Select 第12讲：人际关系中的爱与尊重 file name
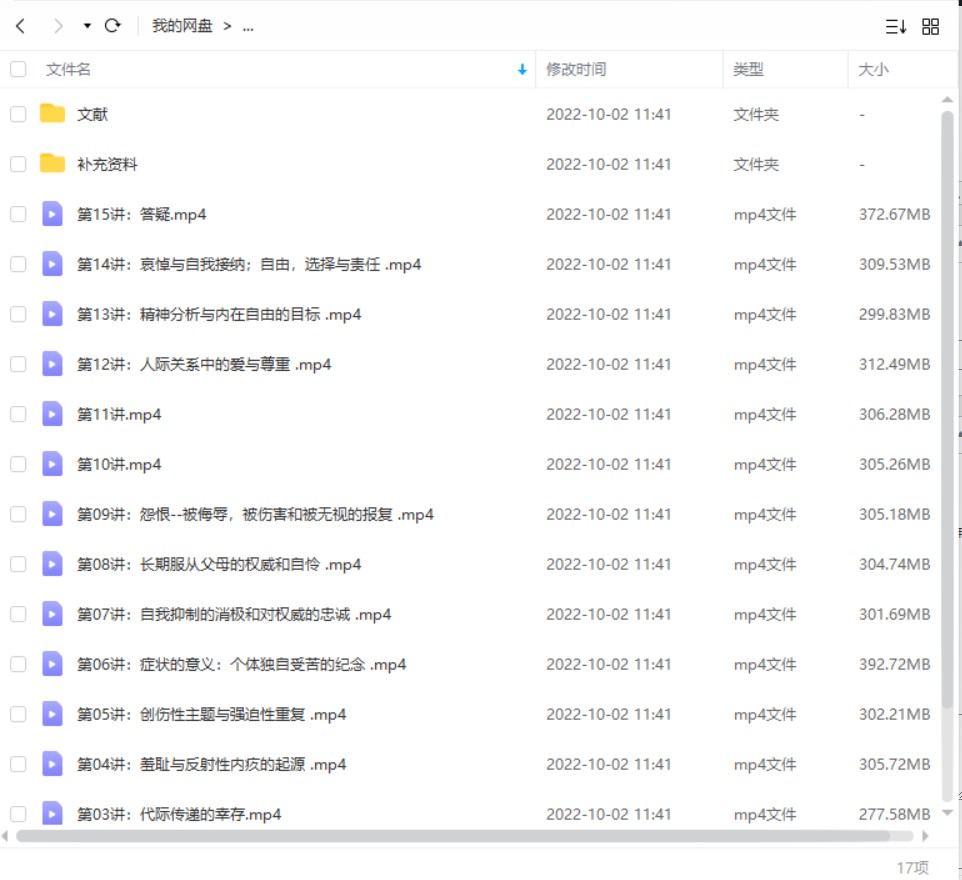Viewport: 962px width, 880px height. coord(204,365)
